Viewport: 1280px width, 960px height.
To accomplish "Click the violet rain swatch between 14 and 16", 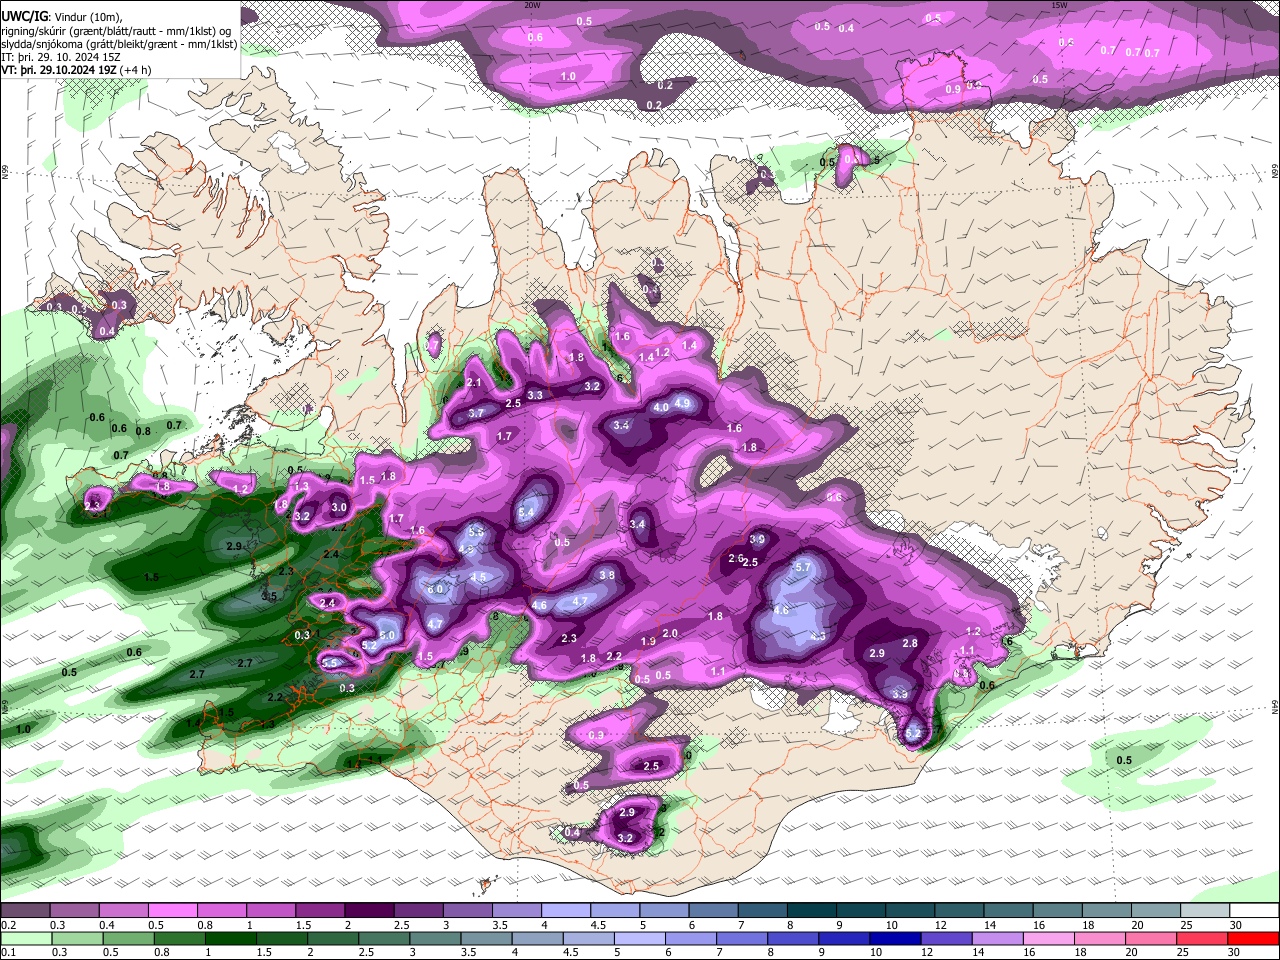I will tap(998, 938).
